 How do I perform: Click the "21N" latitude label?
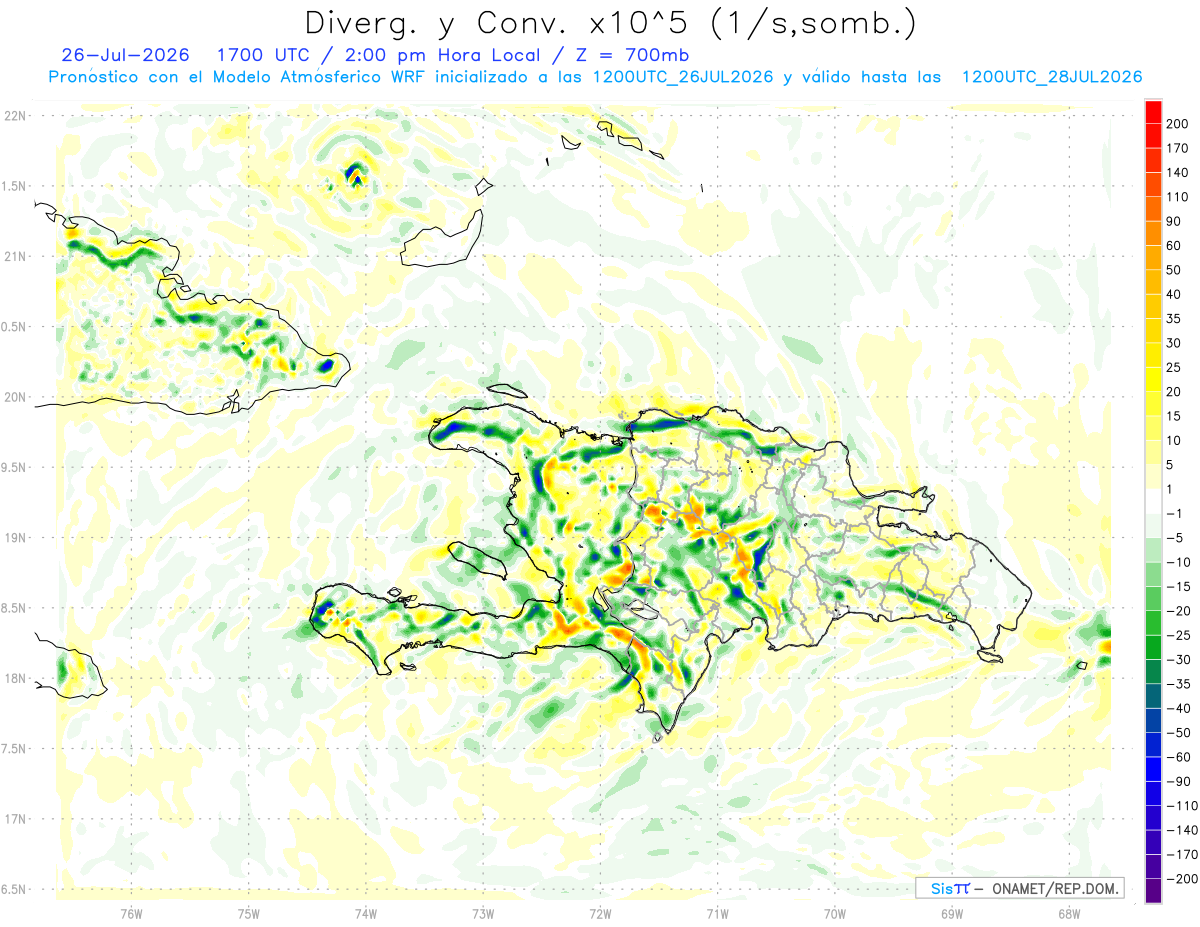tap(15, 257)
